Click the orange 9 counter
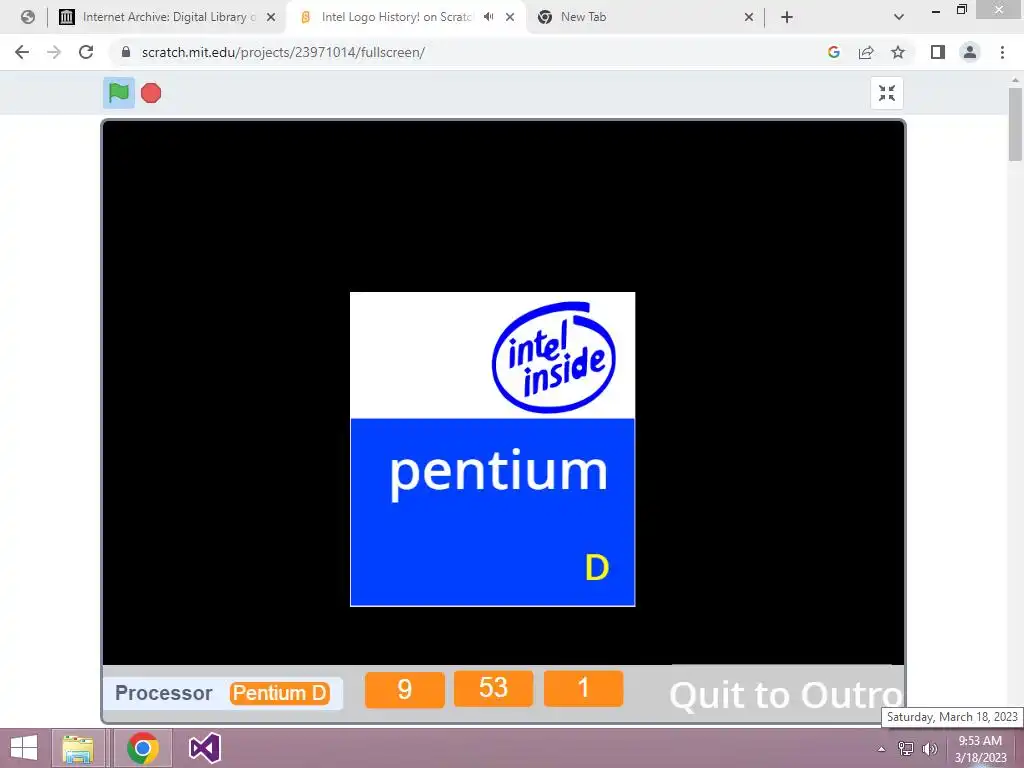This screenshot has width=1024, height=768. [405, 689]
